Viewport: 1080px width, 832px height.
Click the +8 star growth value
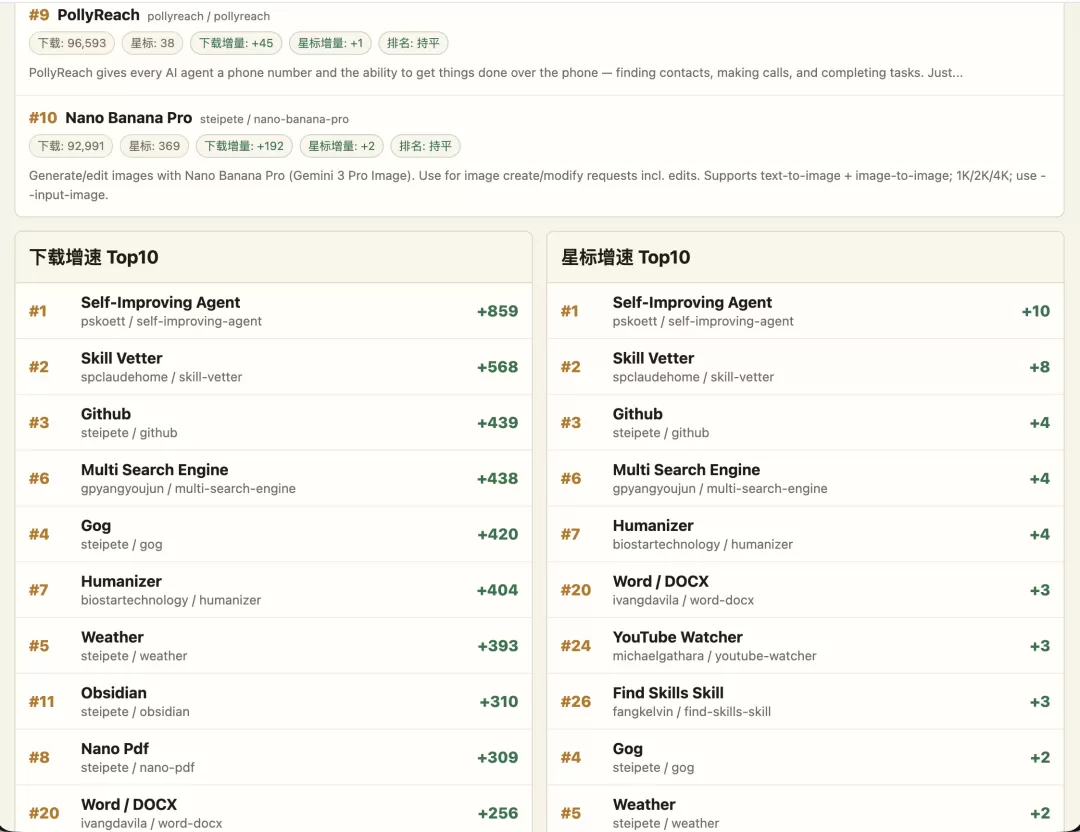pos(1039,367)
